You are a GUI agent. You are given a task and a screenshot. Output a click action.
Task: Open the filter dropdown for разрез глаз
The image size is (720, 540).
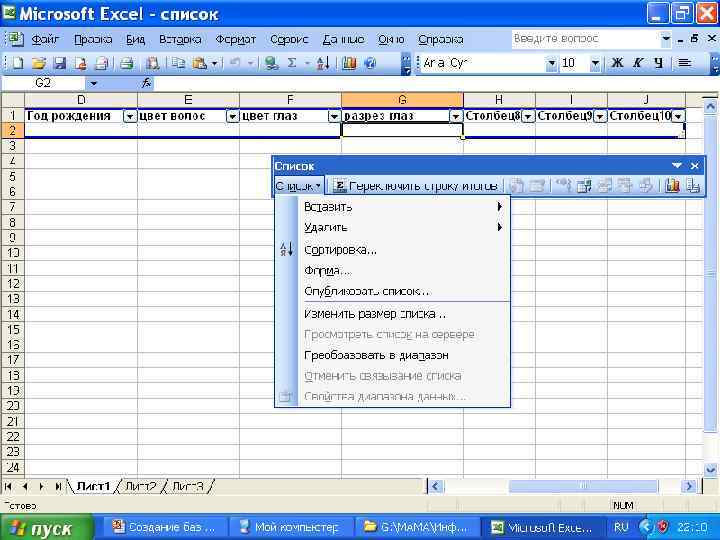[x=455, y=117]
